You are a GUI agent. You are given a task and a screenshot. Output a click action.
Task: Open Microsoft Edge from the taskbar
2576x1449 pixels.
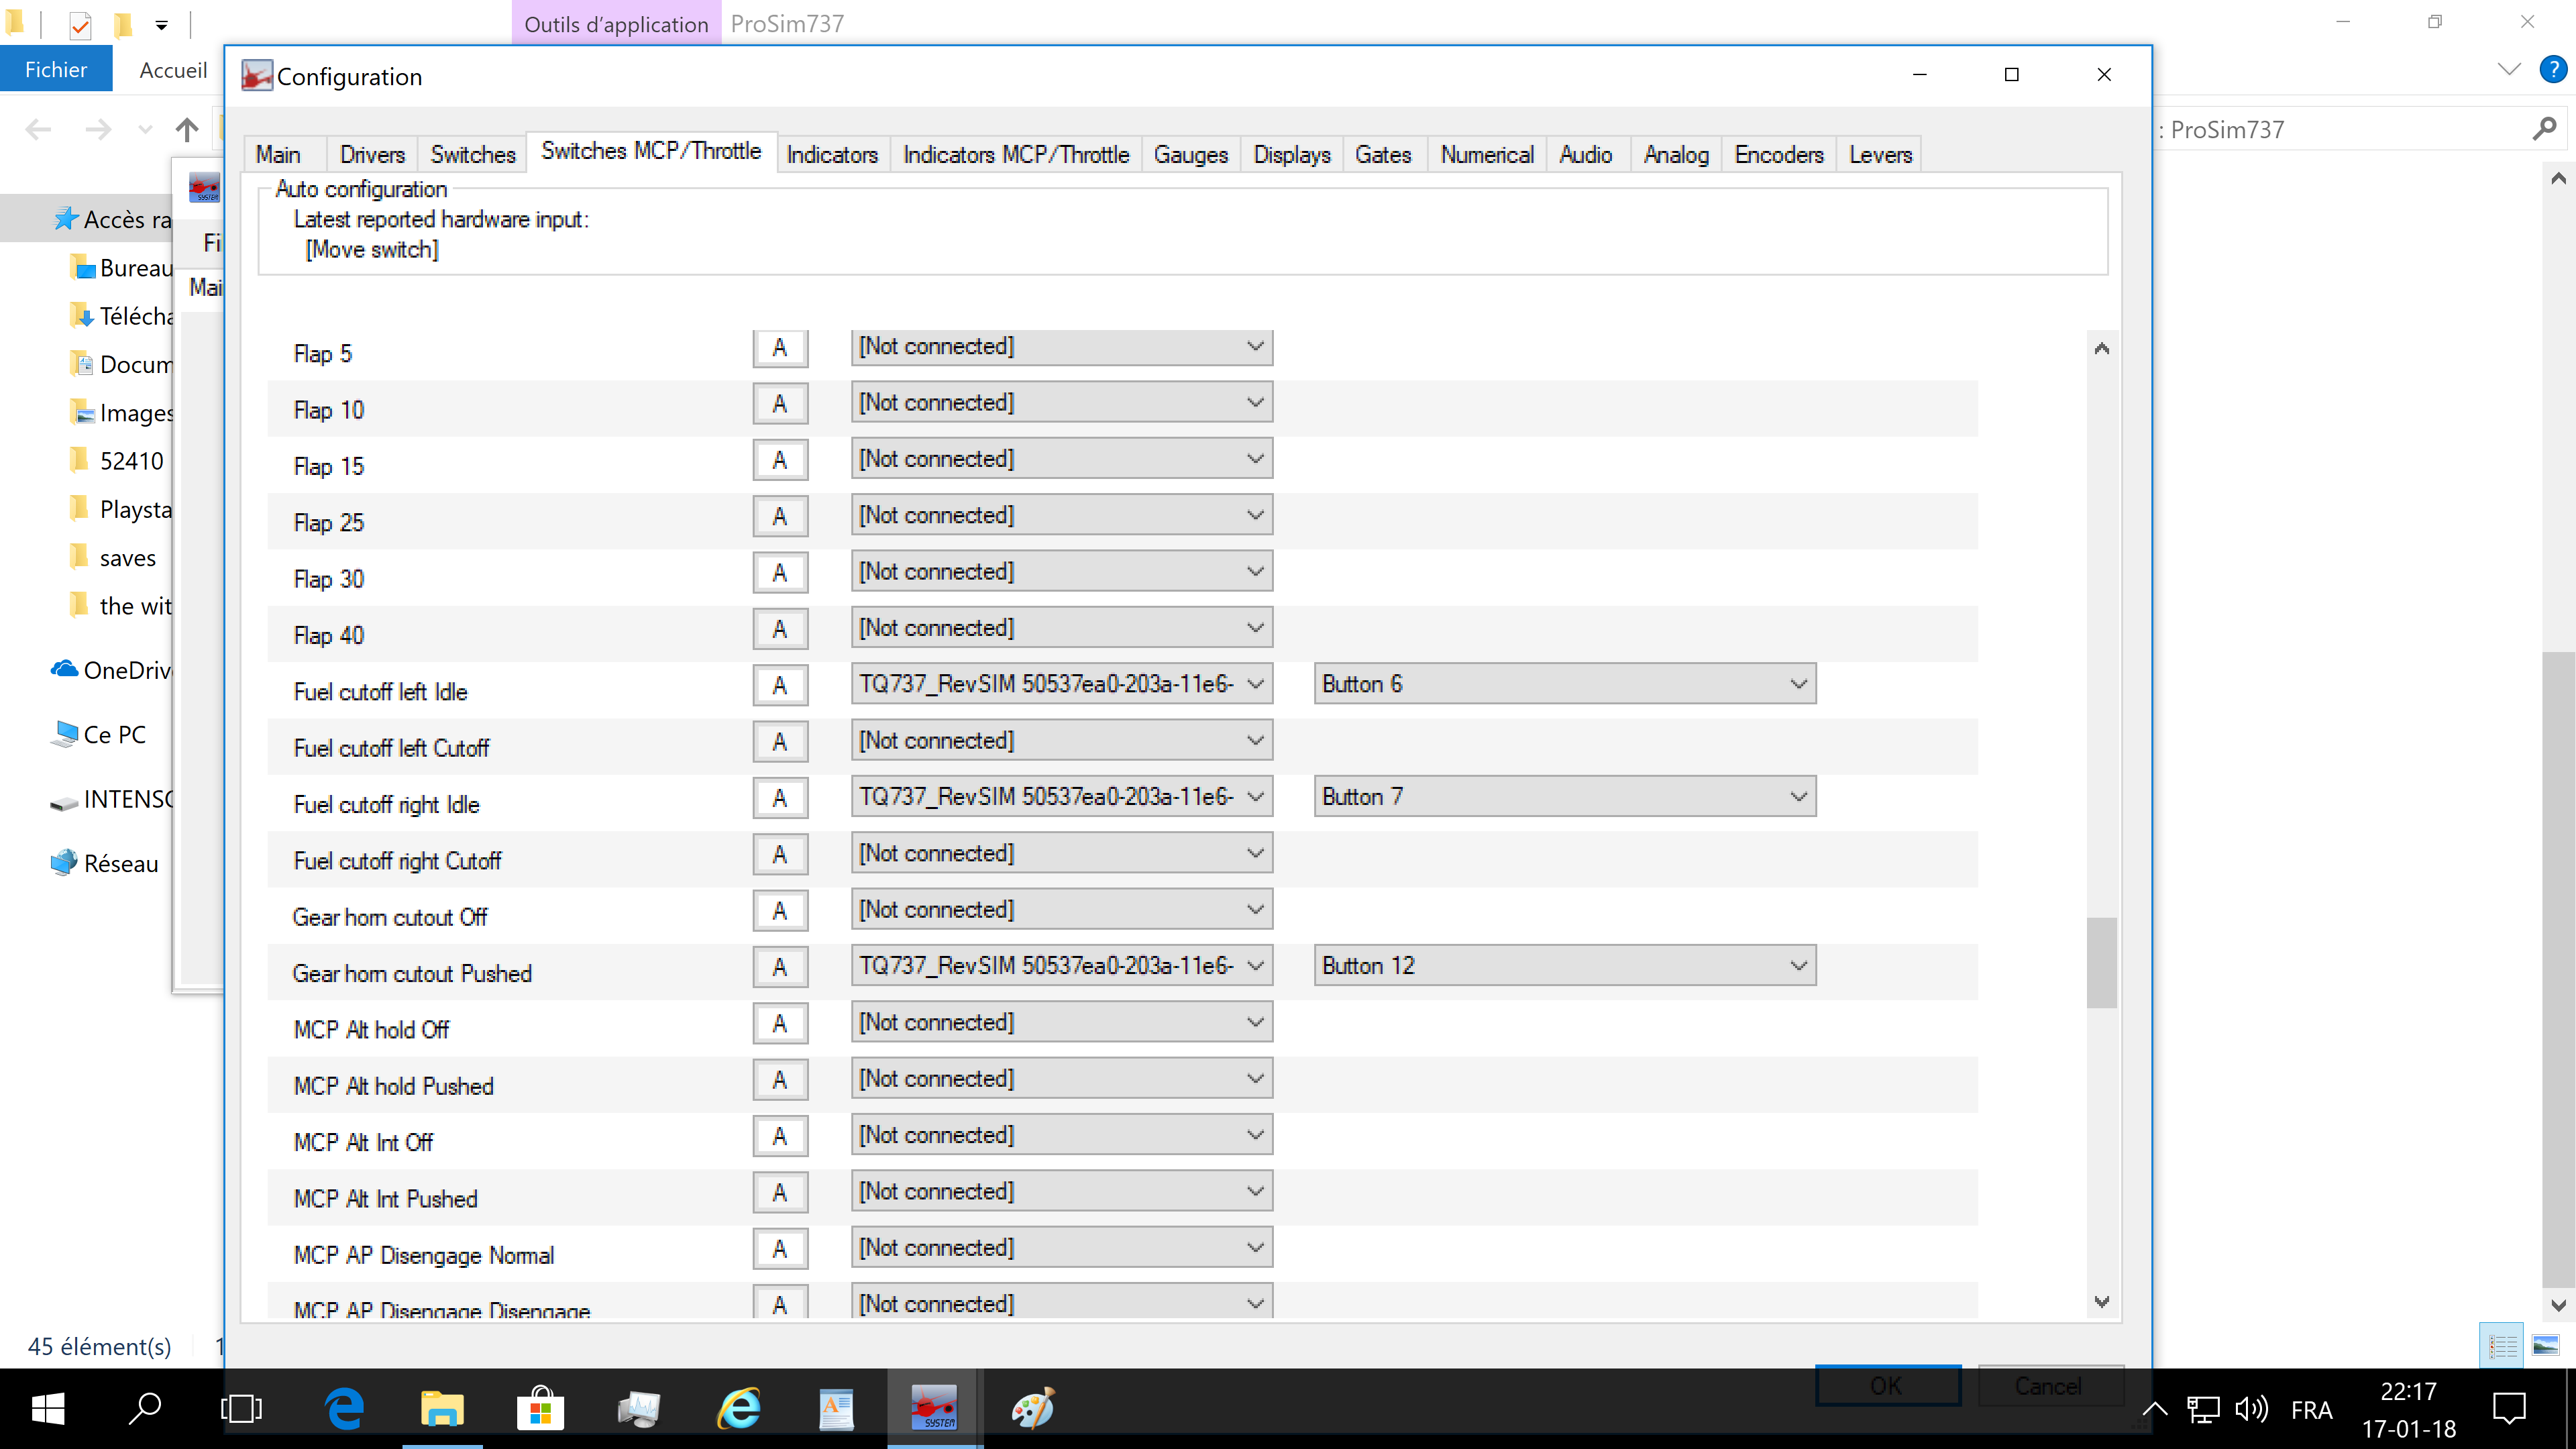[x=344, y=1408]
